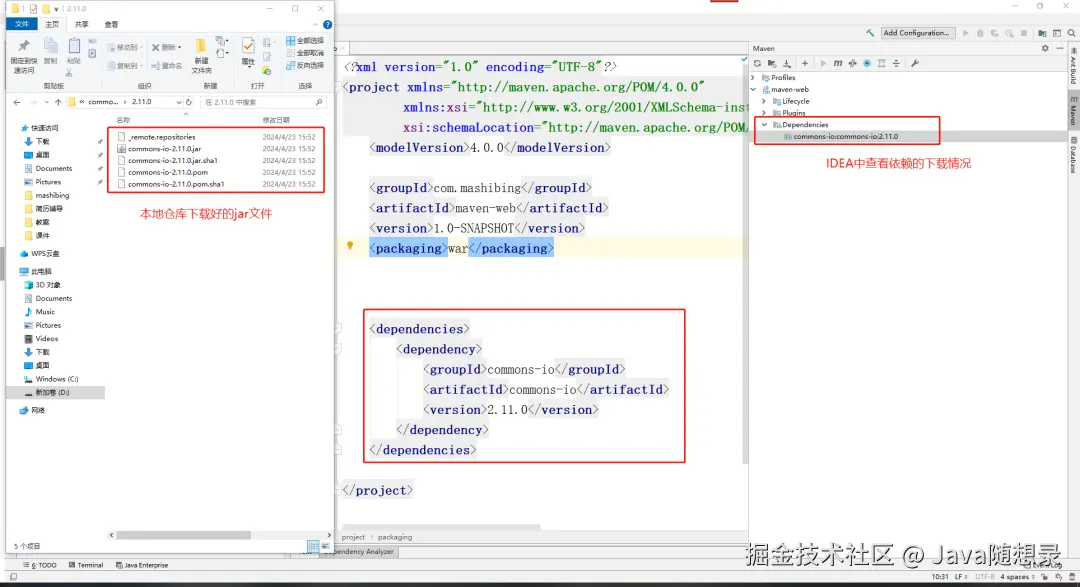Click Explorer up-directory arrow
This screenshot has width=1080, height=587.
(x=58, y=102)
